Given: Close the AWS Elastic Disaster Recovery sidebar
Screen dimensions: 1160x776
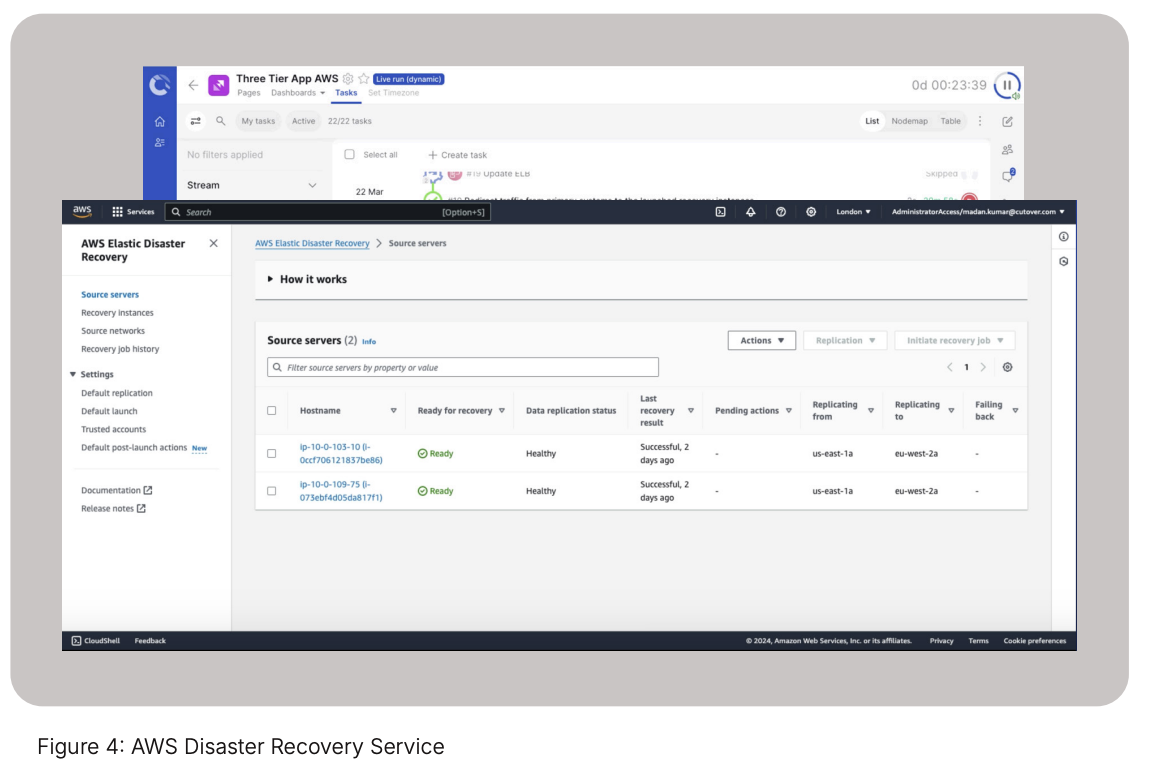Looking at the screenshot, I should pyautogui.click(x=214, y=243).
